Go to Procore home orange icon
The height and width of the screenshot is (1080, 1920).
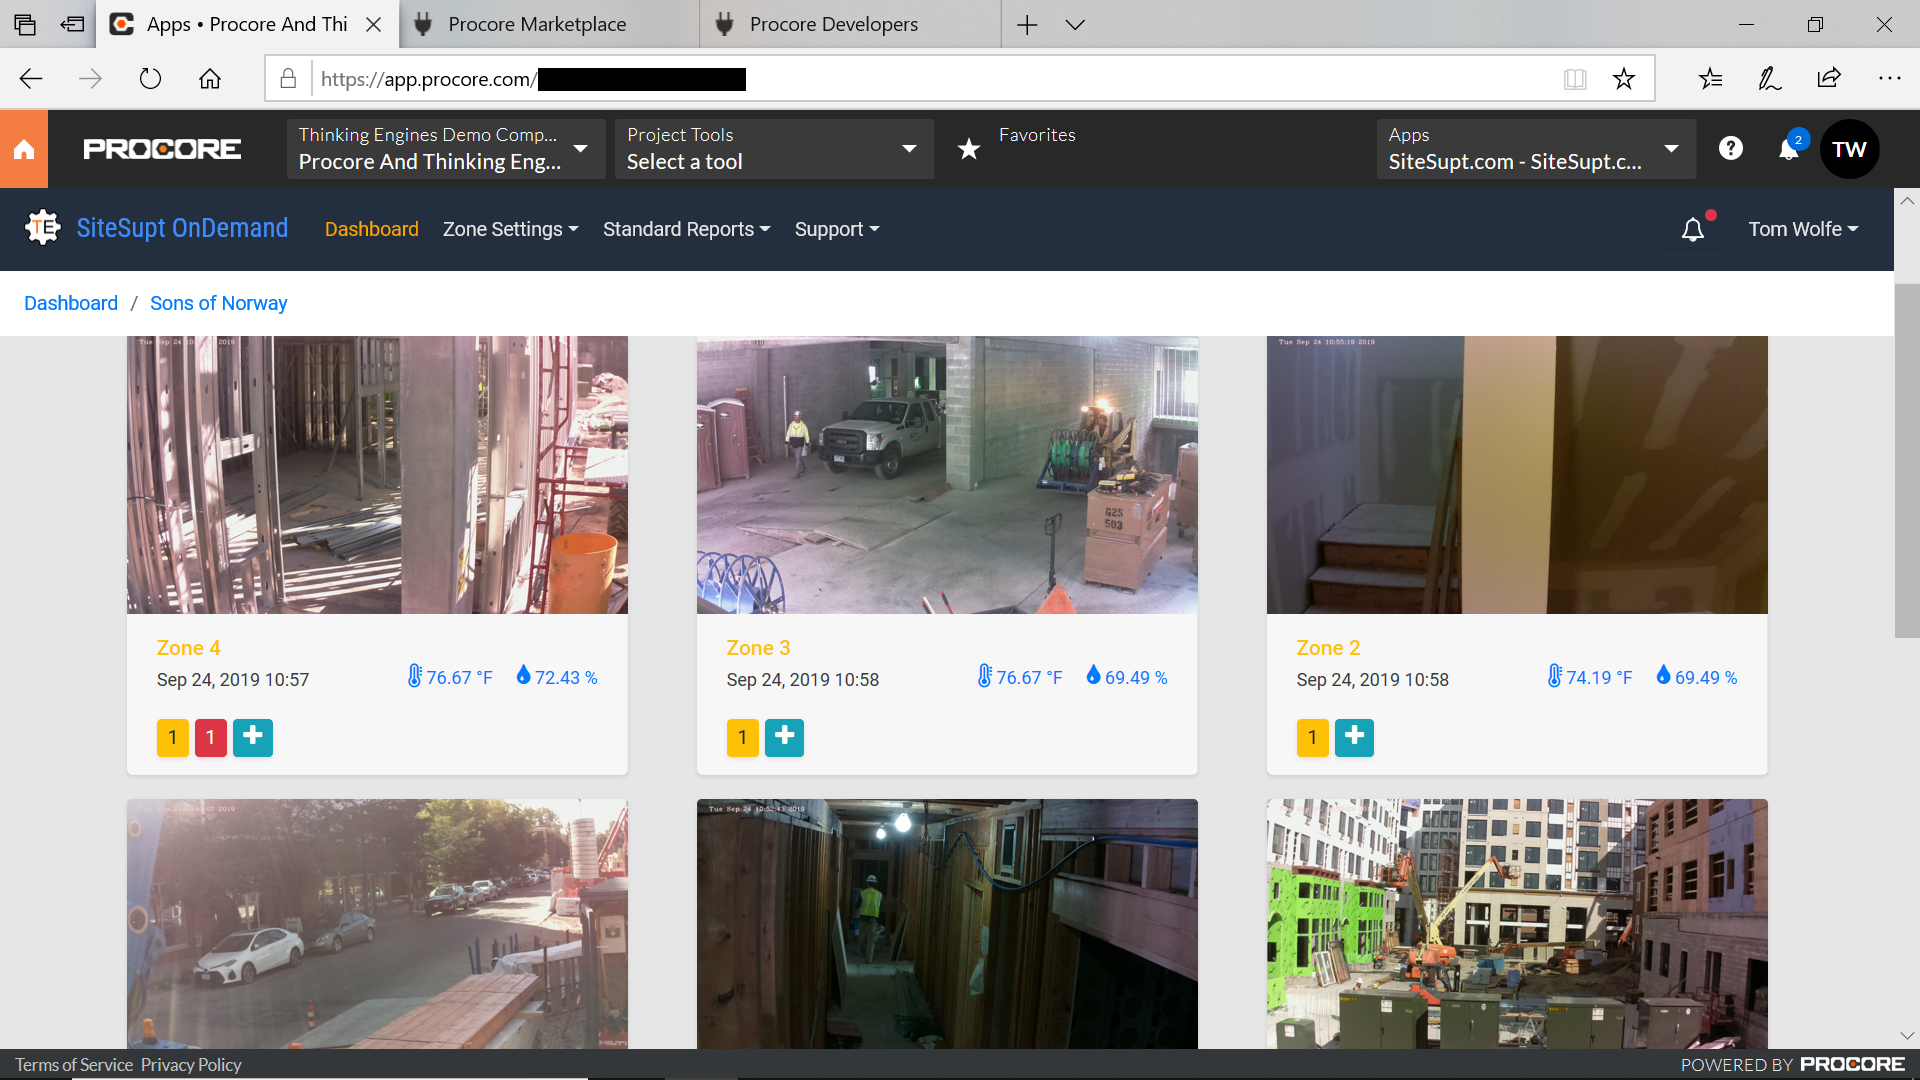click(x=24, y=149)
